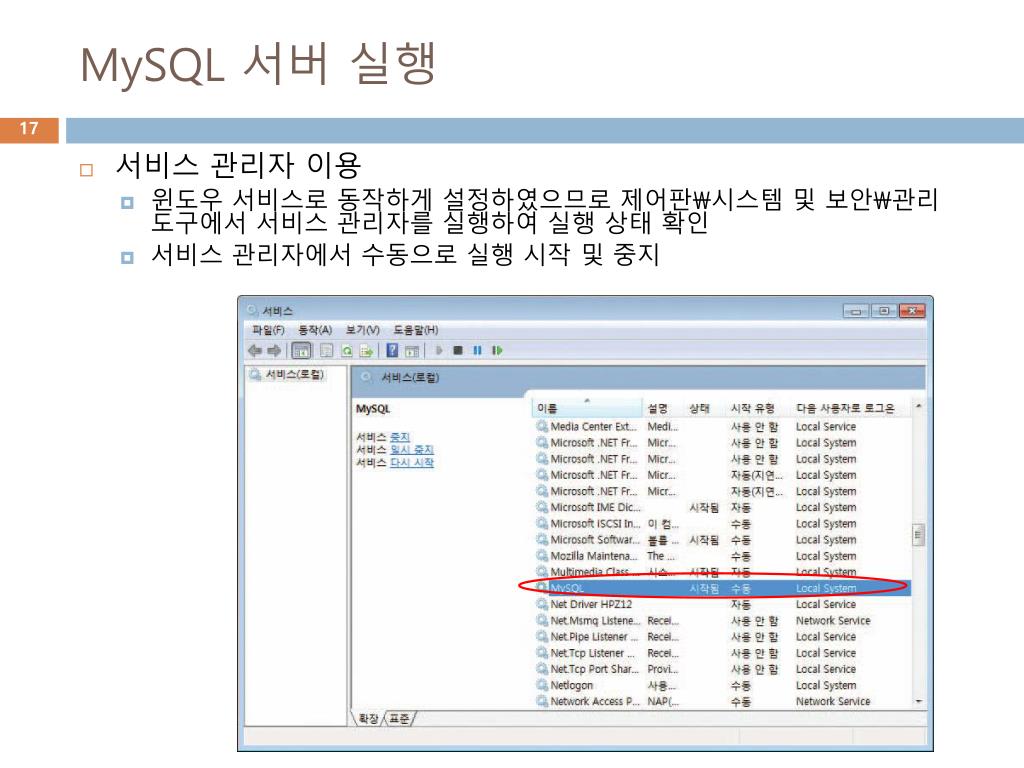Click the Forward arrow in Services toolbar
This screenshot has height=768, width=1024.
274,351
